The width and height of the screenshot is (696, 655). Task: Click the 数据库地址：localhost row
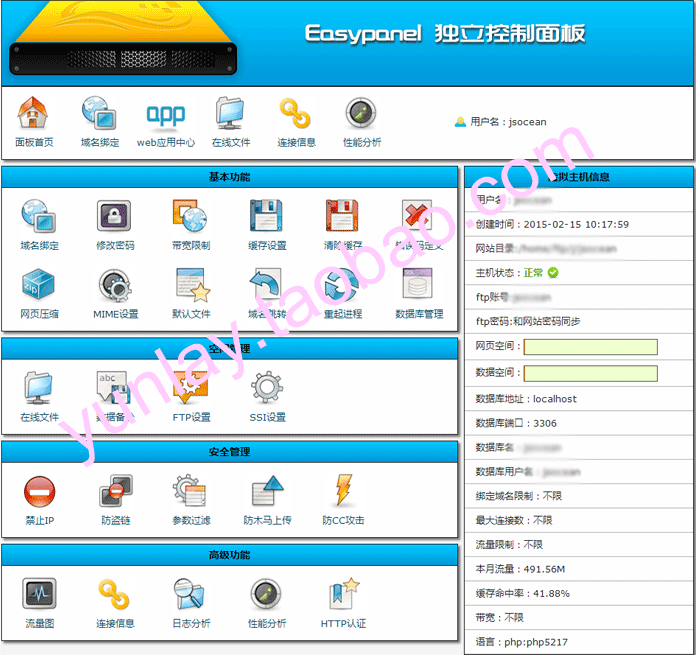(579, 399)
